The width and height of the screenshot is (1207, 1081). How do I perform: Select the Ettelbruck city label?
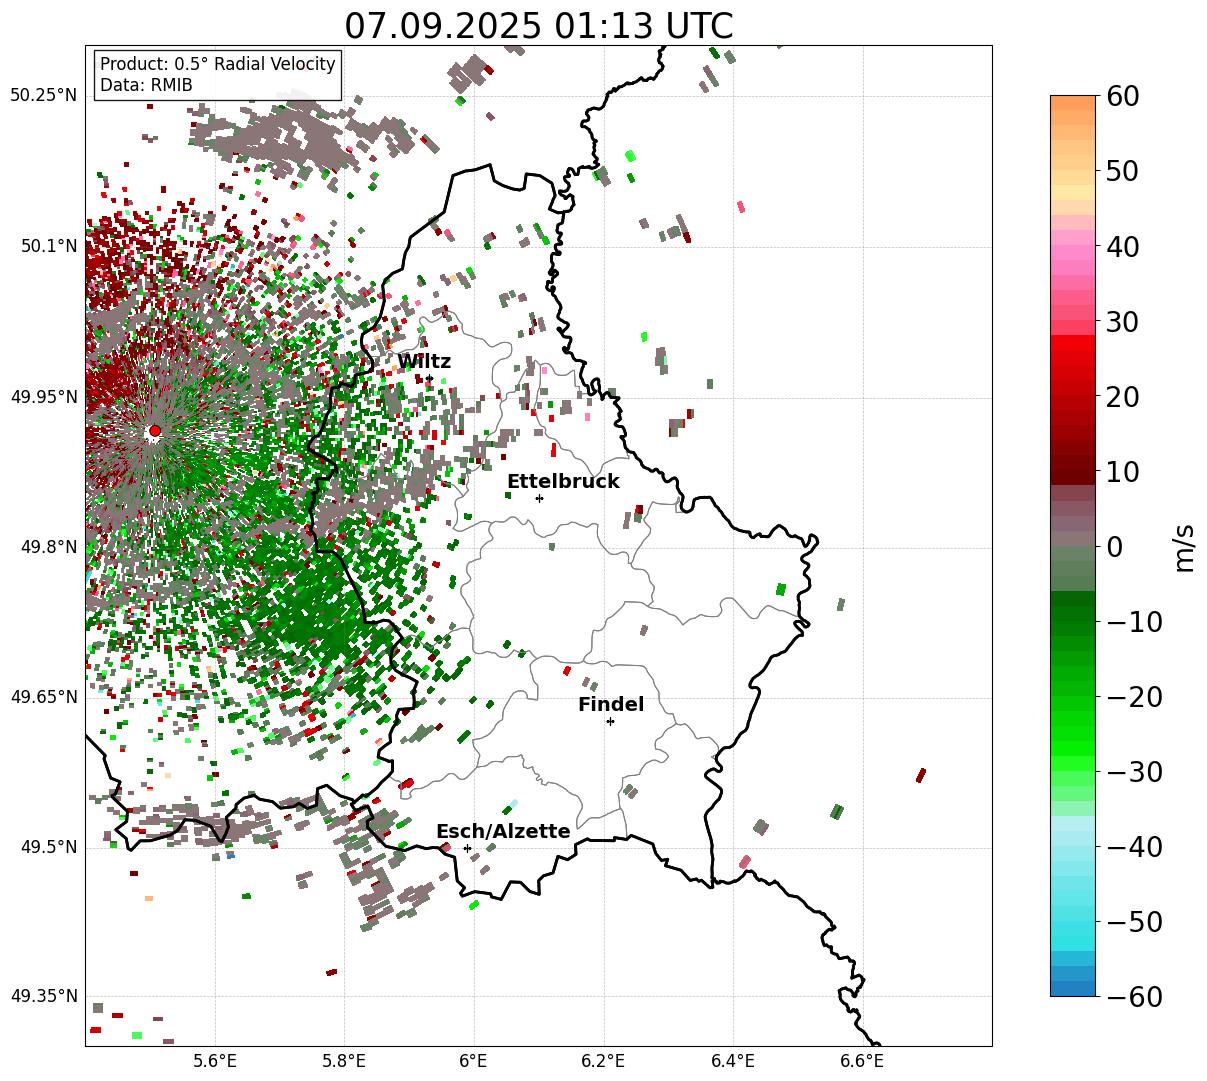[x=563, y=482]
